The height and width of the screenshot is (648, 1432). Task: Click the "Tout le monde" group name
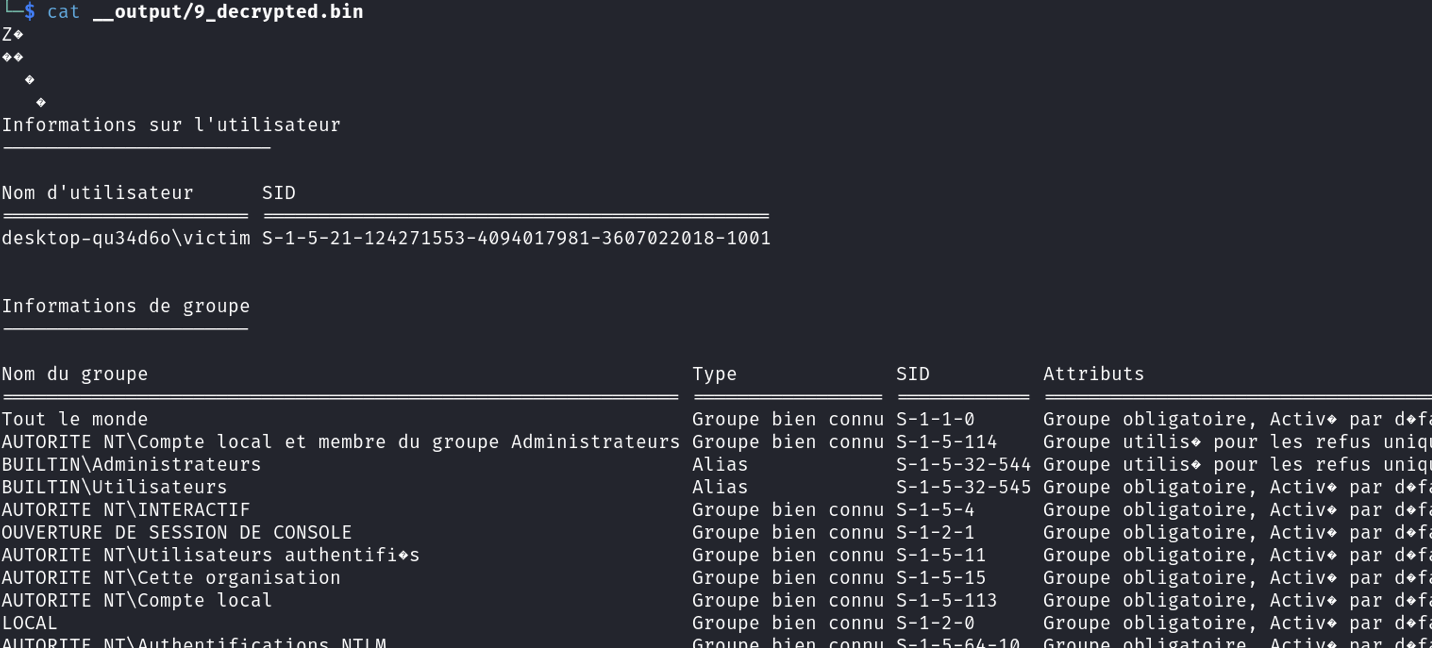tap(75, 419)
